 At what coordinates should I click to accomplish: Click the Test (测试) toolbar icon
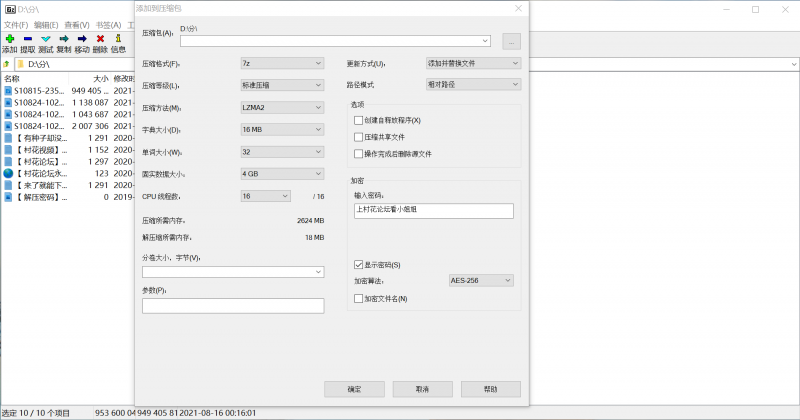coord(45,38)
